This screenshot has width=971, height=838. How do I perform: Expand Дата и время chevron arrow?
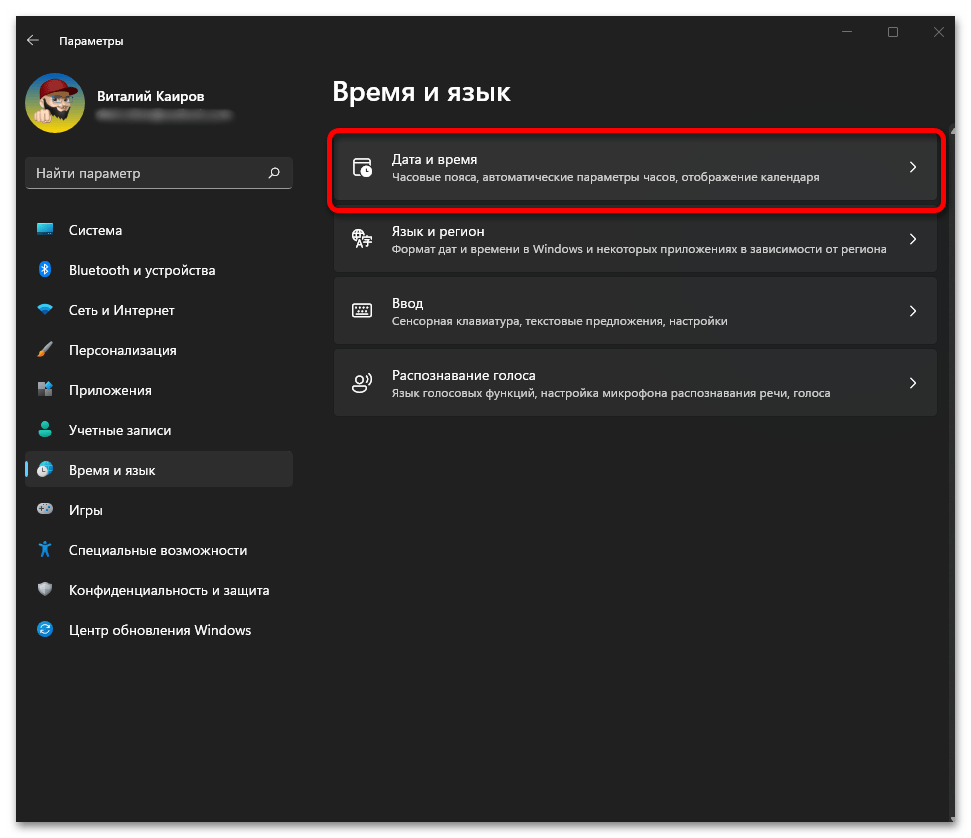click(x=912, y=168)
